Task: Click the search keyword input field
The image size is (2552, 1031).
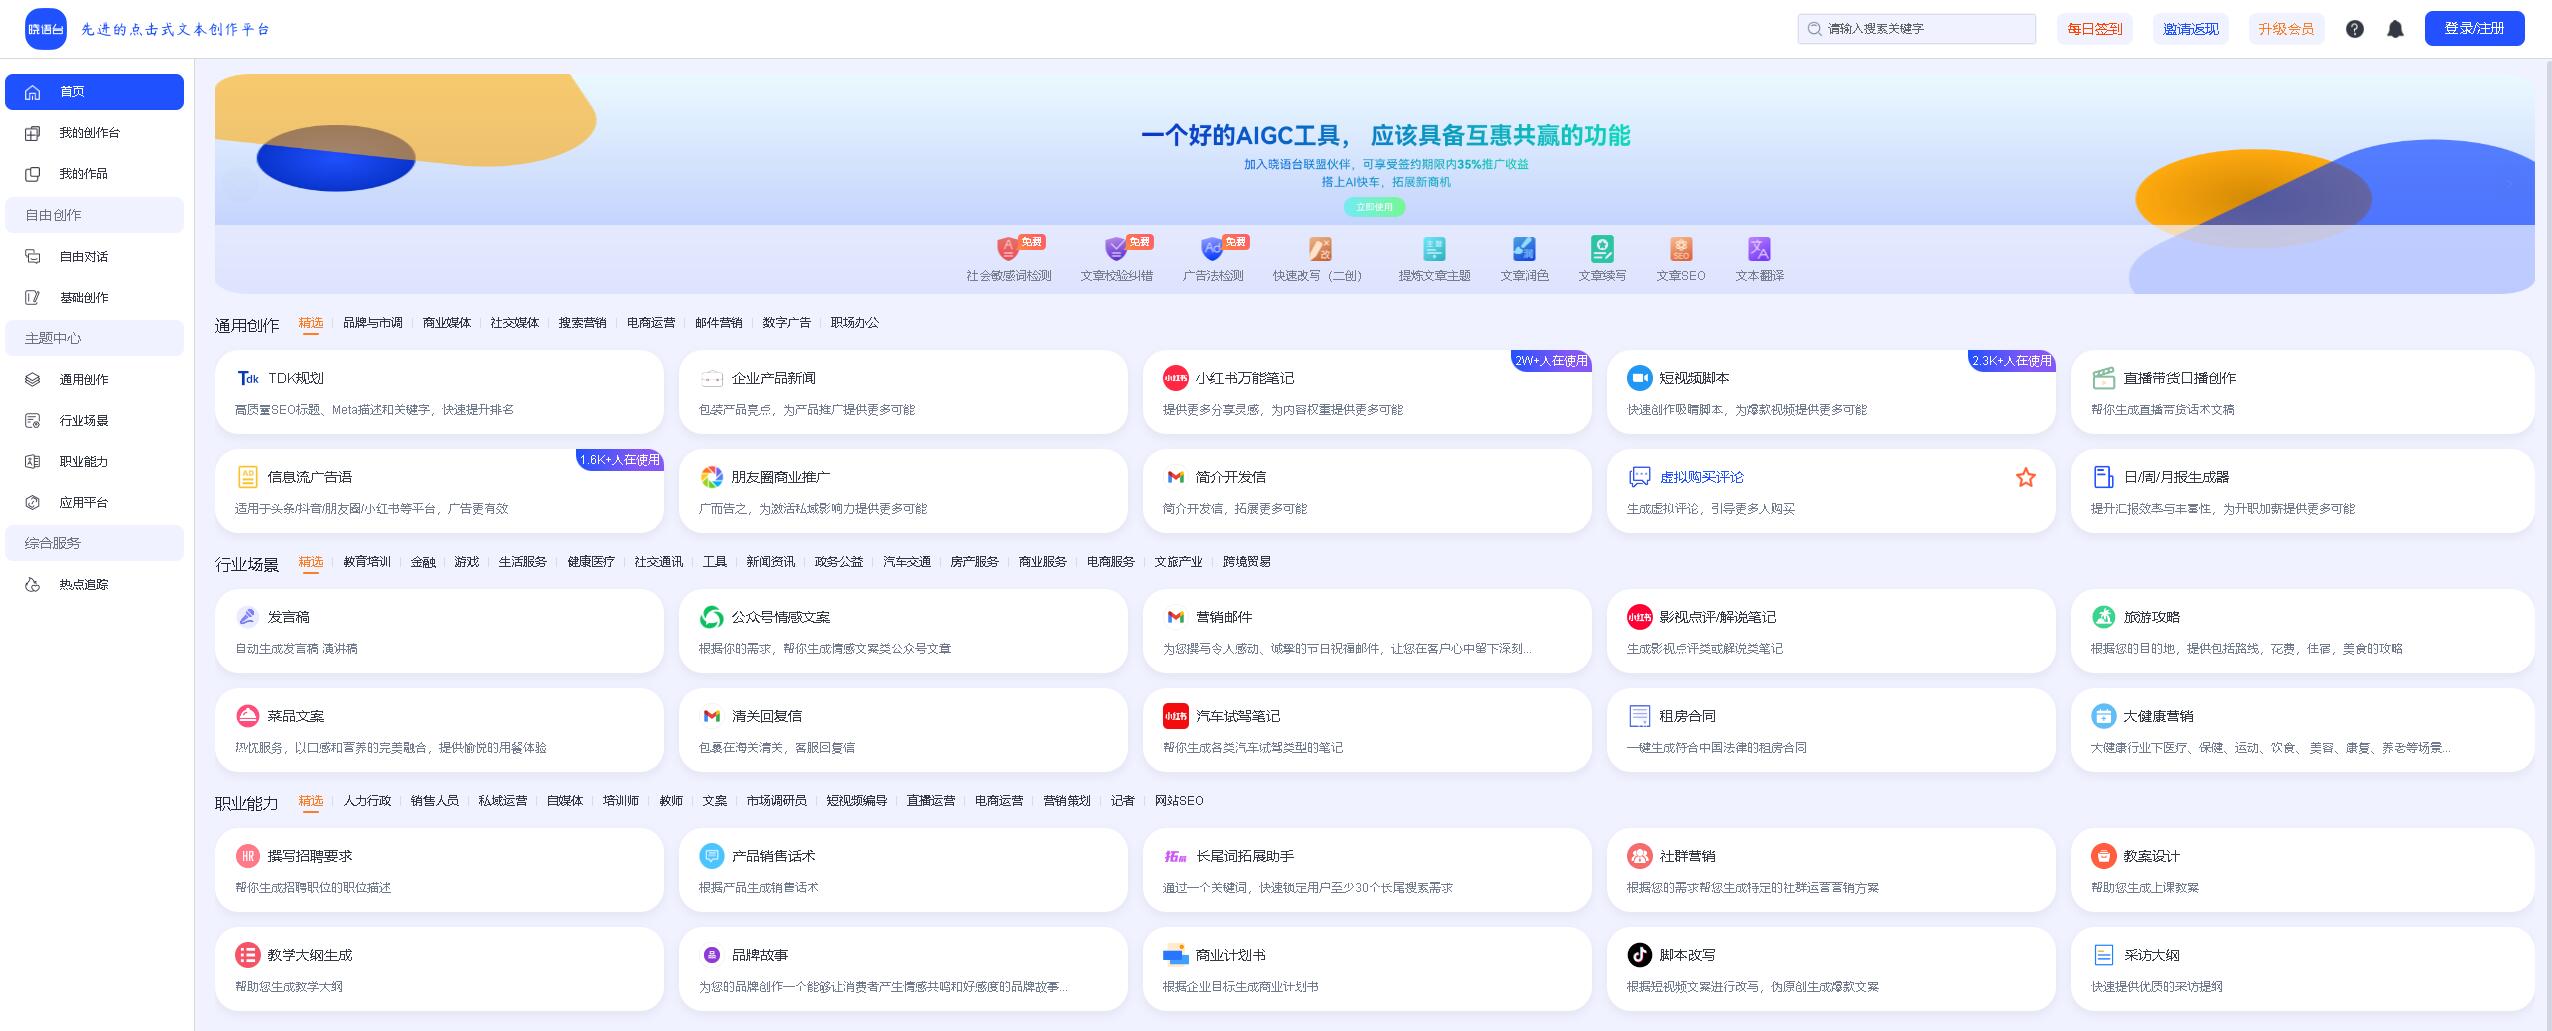Action: coord(1917,29)
